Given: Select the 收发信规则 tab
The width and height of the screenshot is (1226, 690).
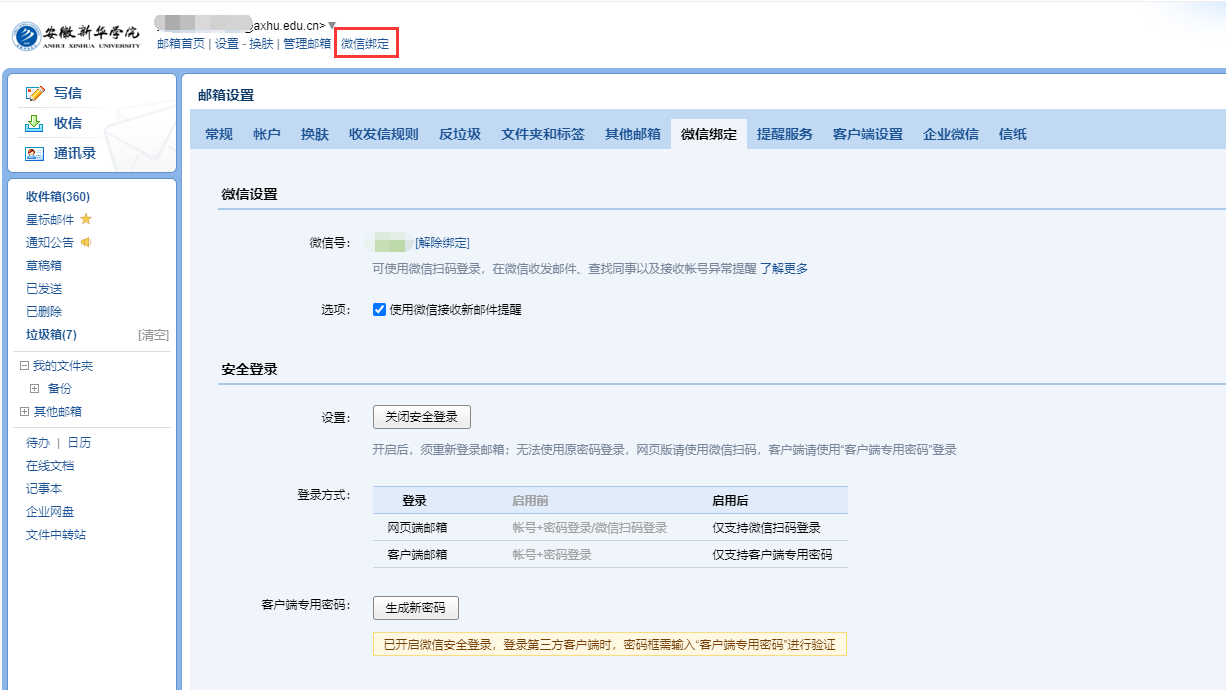Looking at the screenshot, I should coord(383,134).
